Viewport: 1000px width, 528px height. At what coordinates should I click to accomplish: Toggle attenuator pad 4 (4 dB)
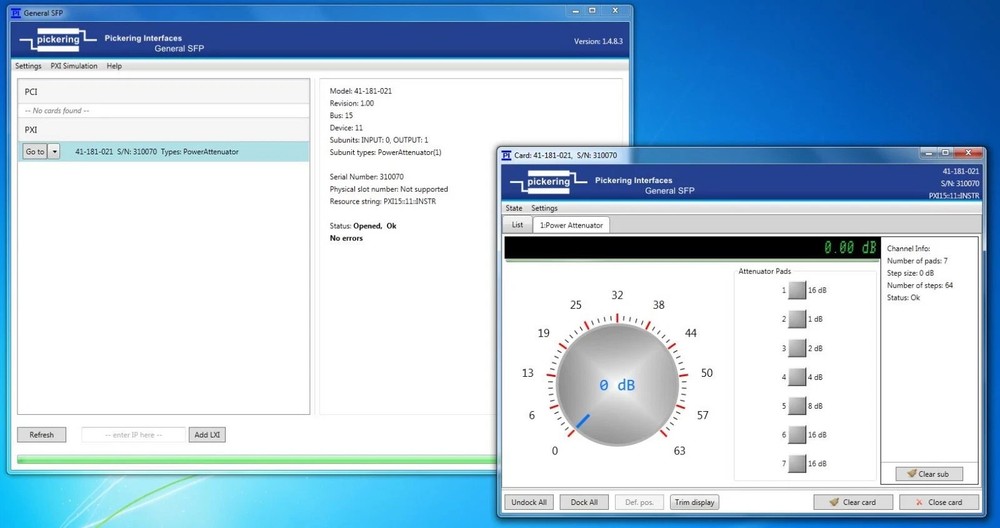[x=797, y=377]
